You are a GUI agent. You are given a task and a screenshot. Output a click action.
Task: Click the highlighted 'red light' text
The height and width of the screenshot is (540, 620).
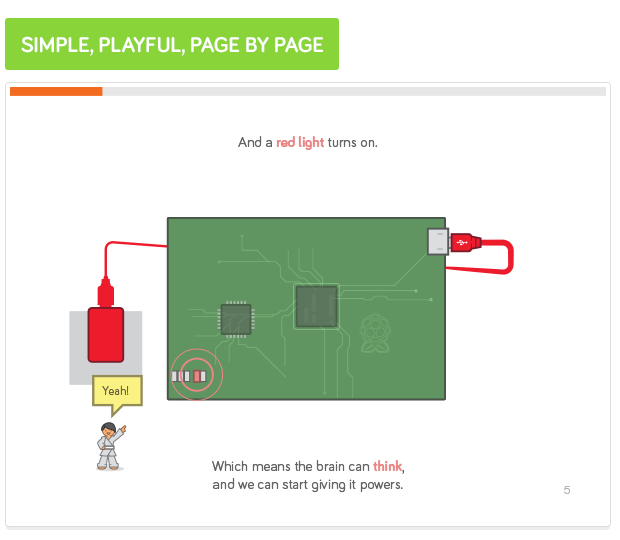click(x=300, y=142)
